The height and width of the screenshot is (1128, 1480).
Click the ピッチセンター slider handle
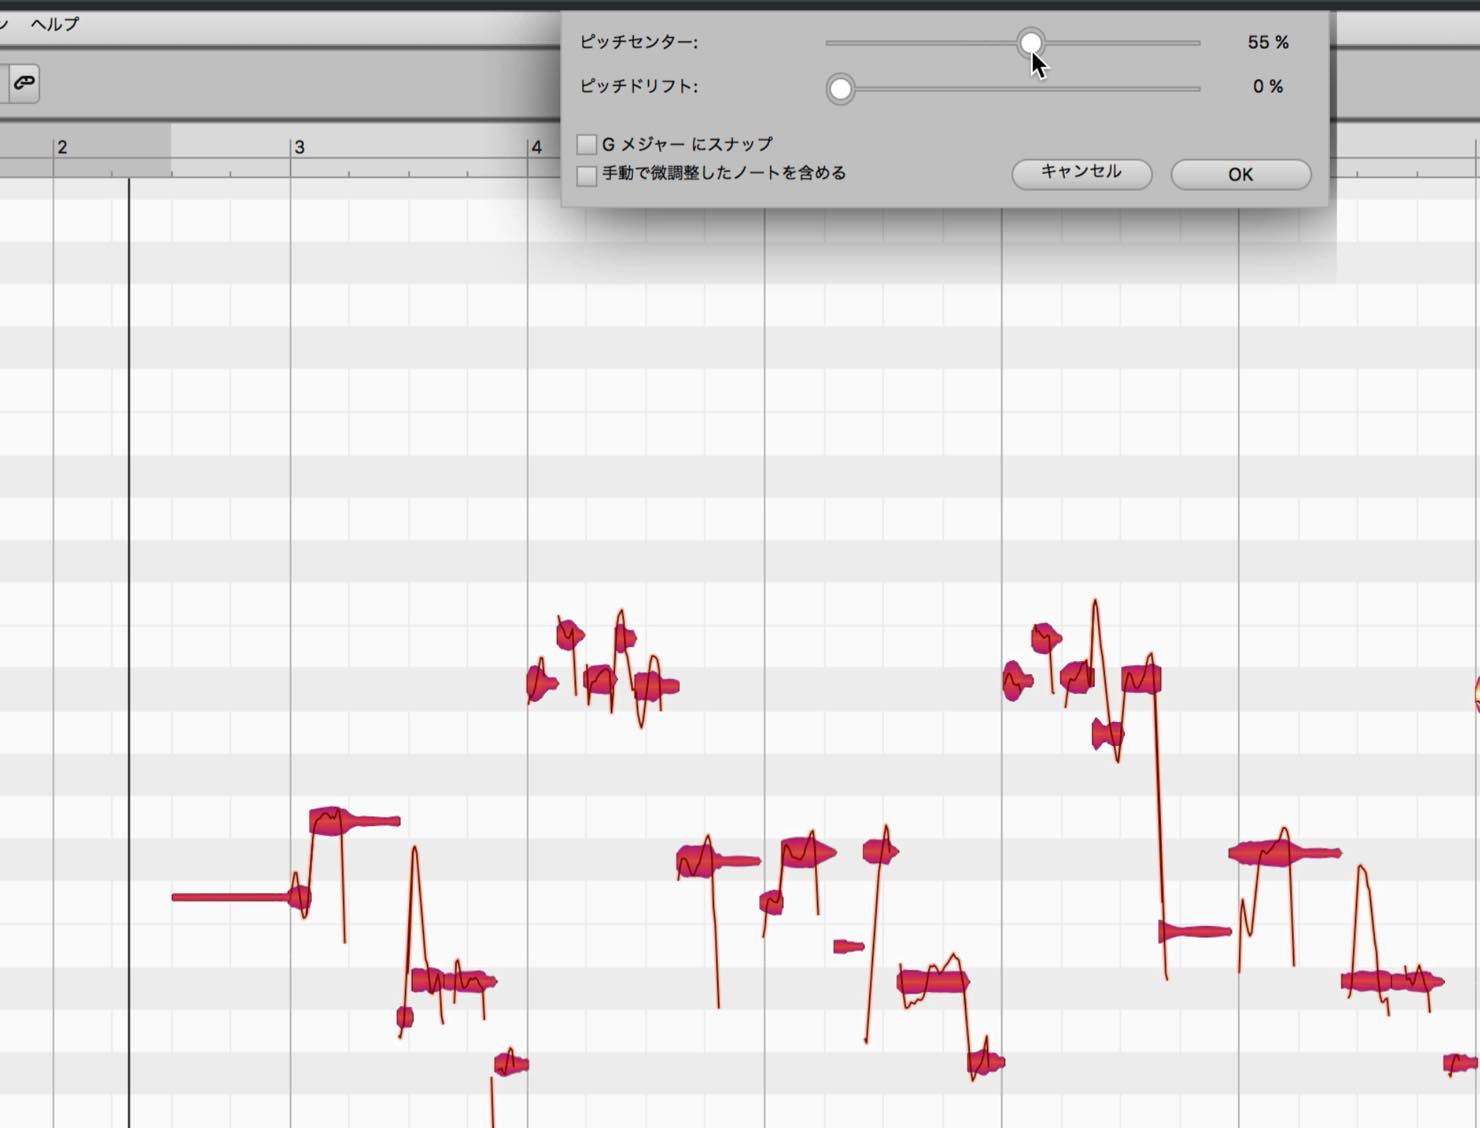(1031, 43)
